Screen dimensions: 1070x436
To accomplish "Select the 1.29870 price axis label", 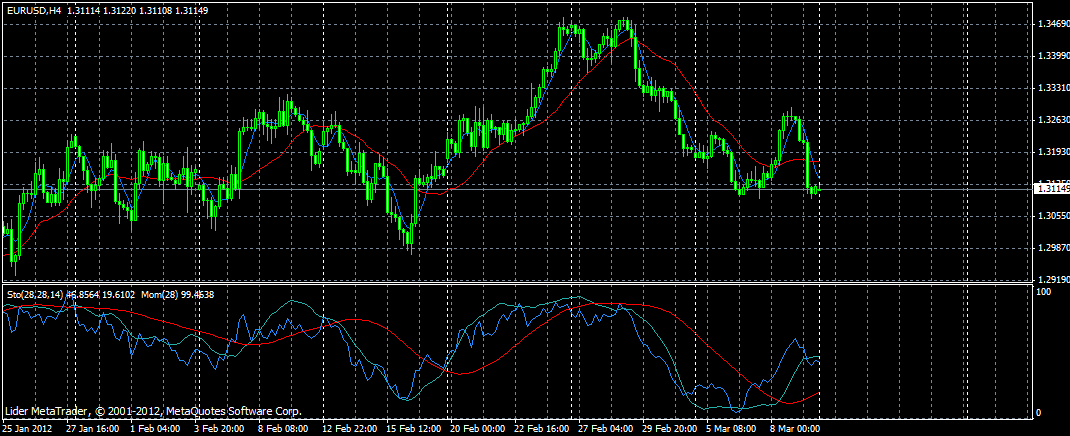I will point(1052,248).
